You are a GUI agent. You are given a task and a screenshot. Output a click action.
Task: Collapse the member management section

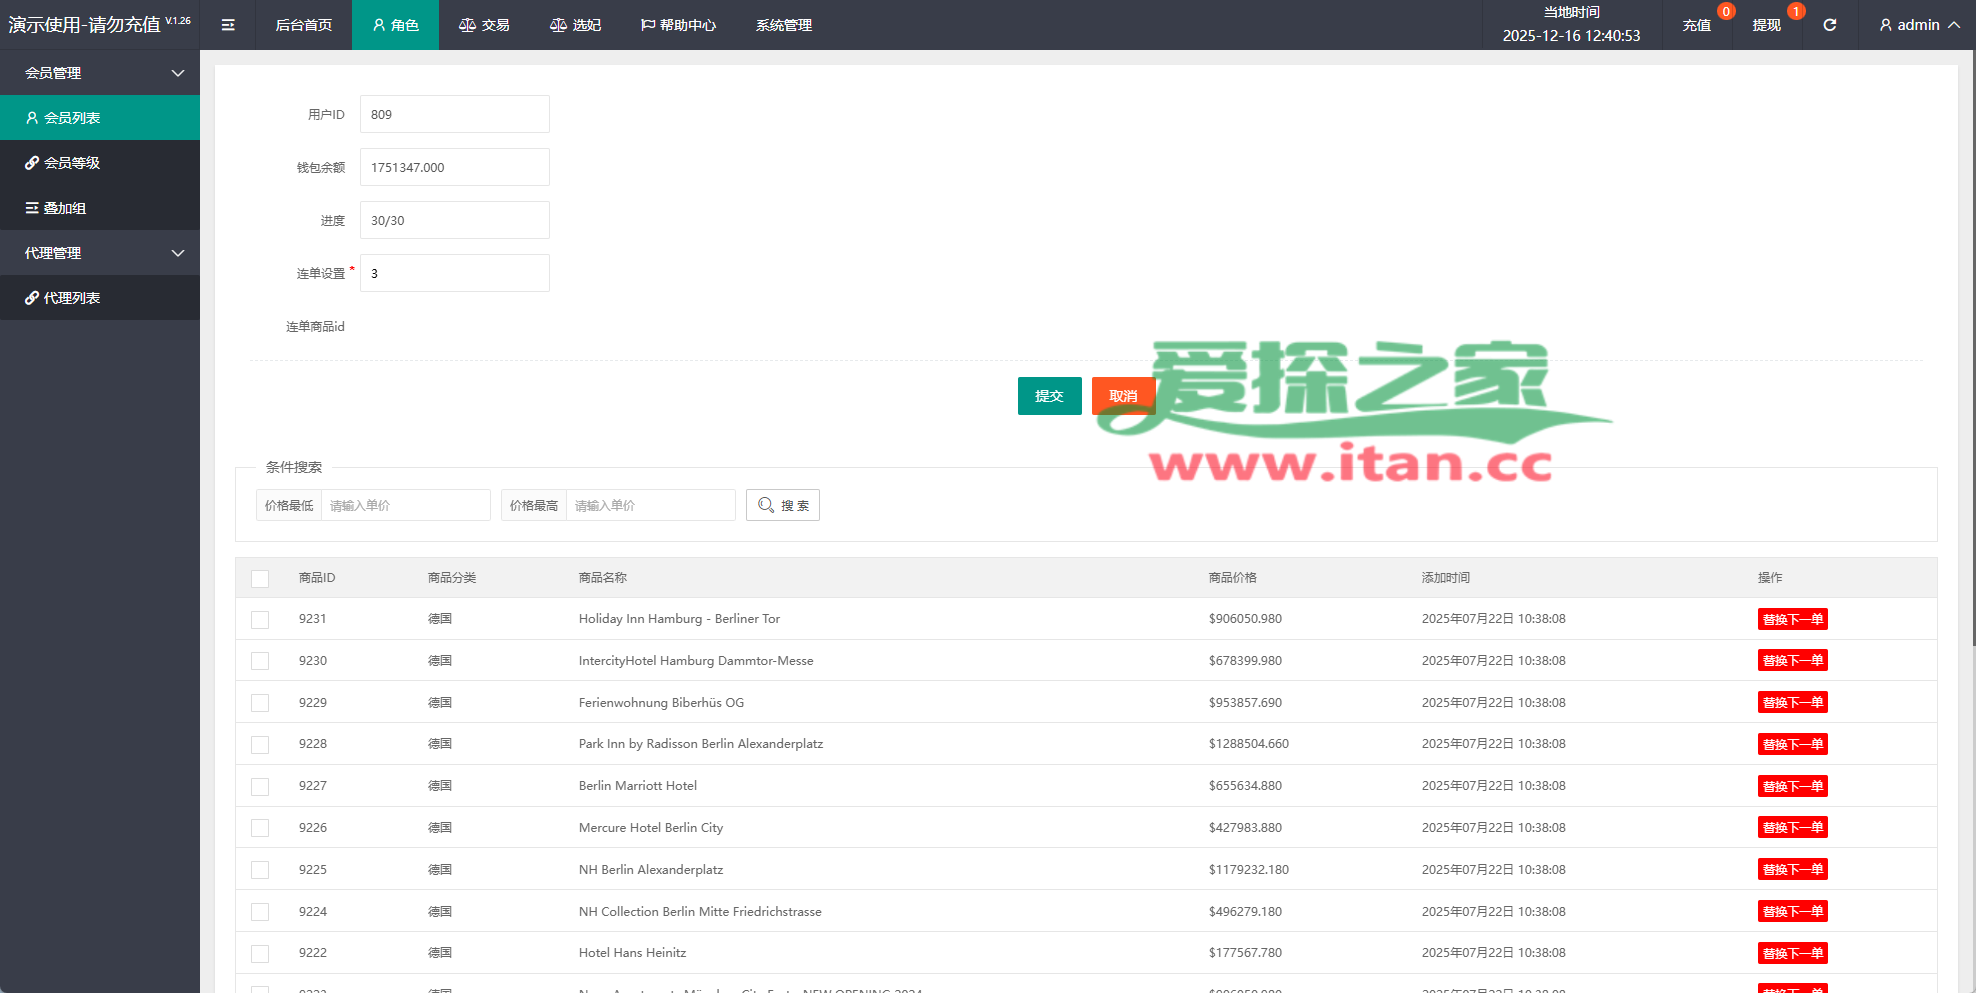click(100, 73)
